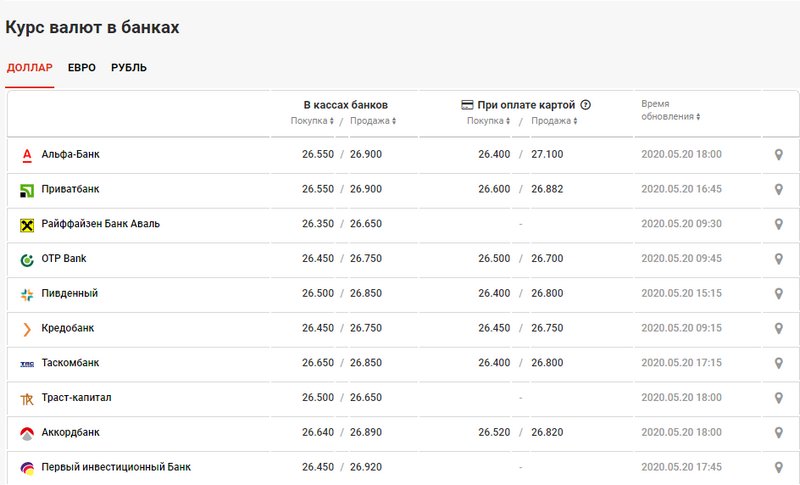
Task: Click the Аккордбанк red logo icon
Action: point(27,433)
